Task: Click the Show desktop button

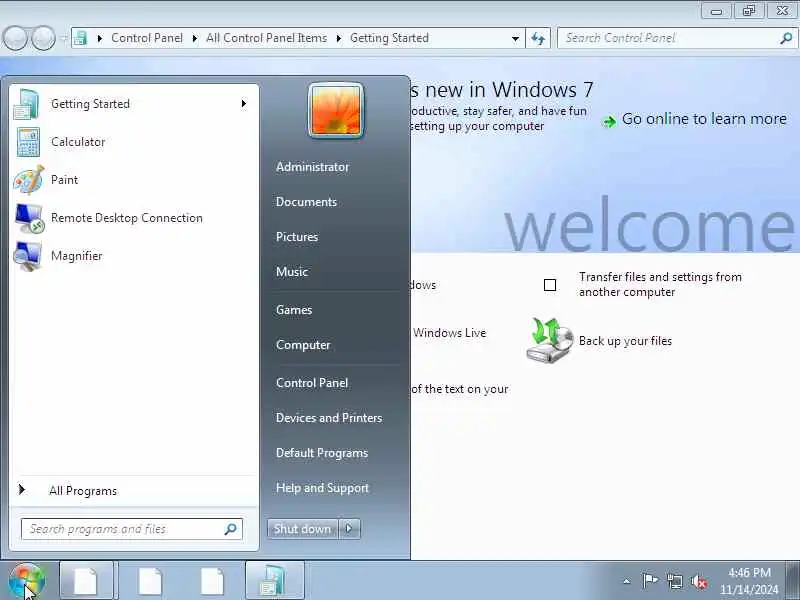Action: point(792,581)
